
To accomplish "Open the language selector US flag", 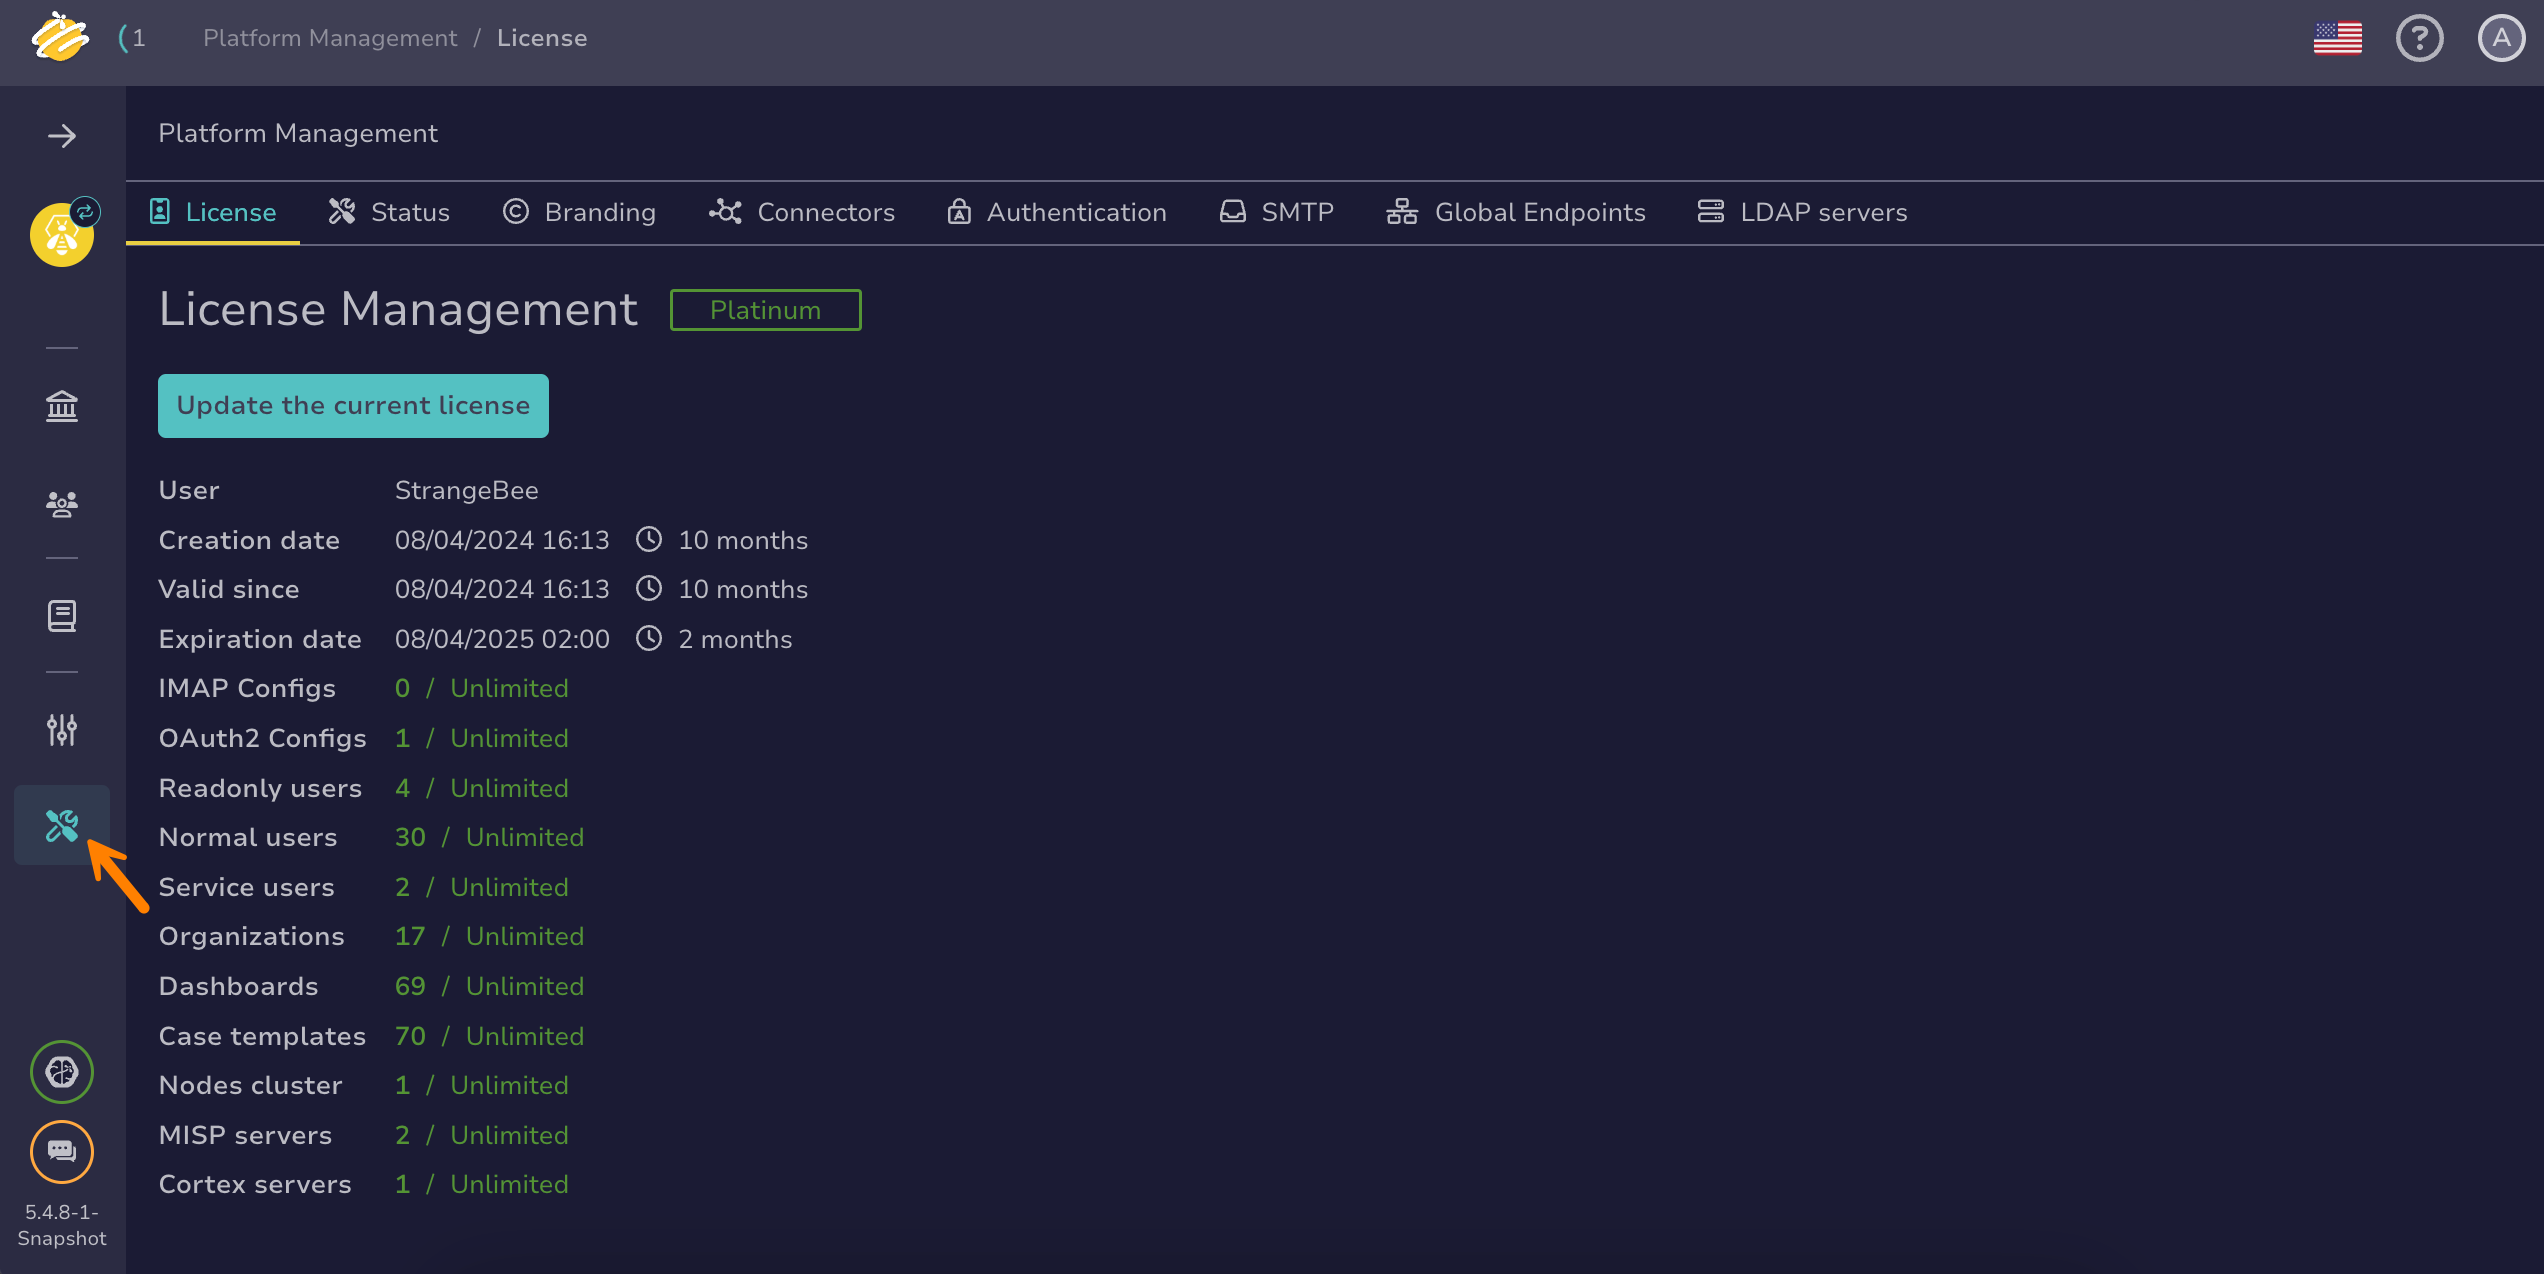I will click(2338, 39).
